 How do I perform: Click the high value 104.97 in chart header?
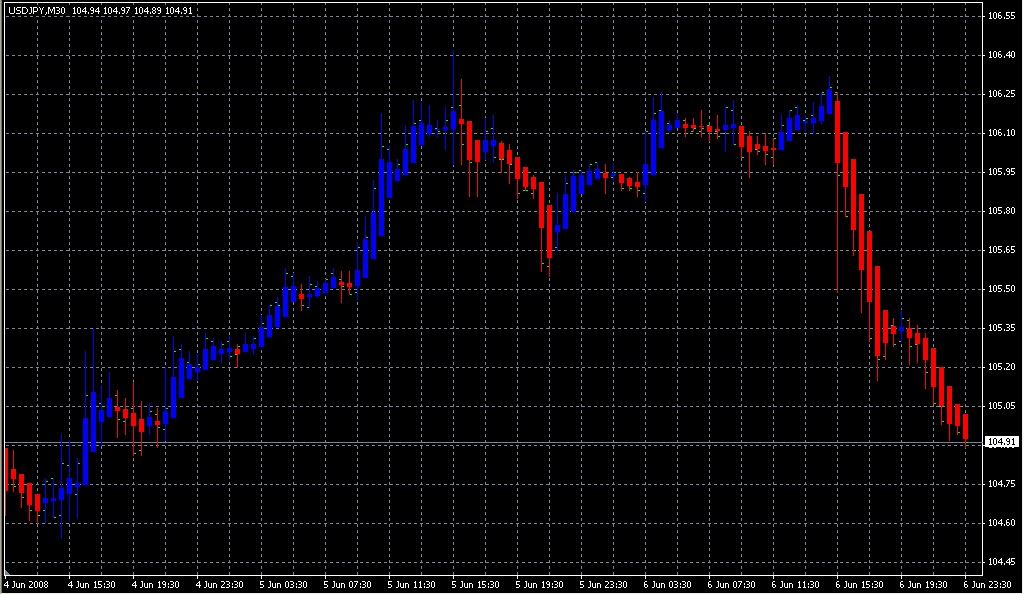point(116,11)
